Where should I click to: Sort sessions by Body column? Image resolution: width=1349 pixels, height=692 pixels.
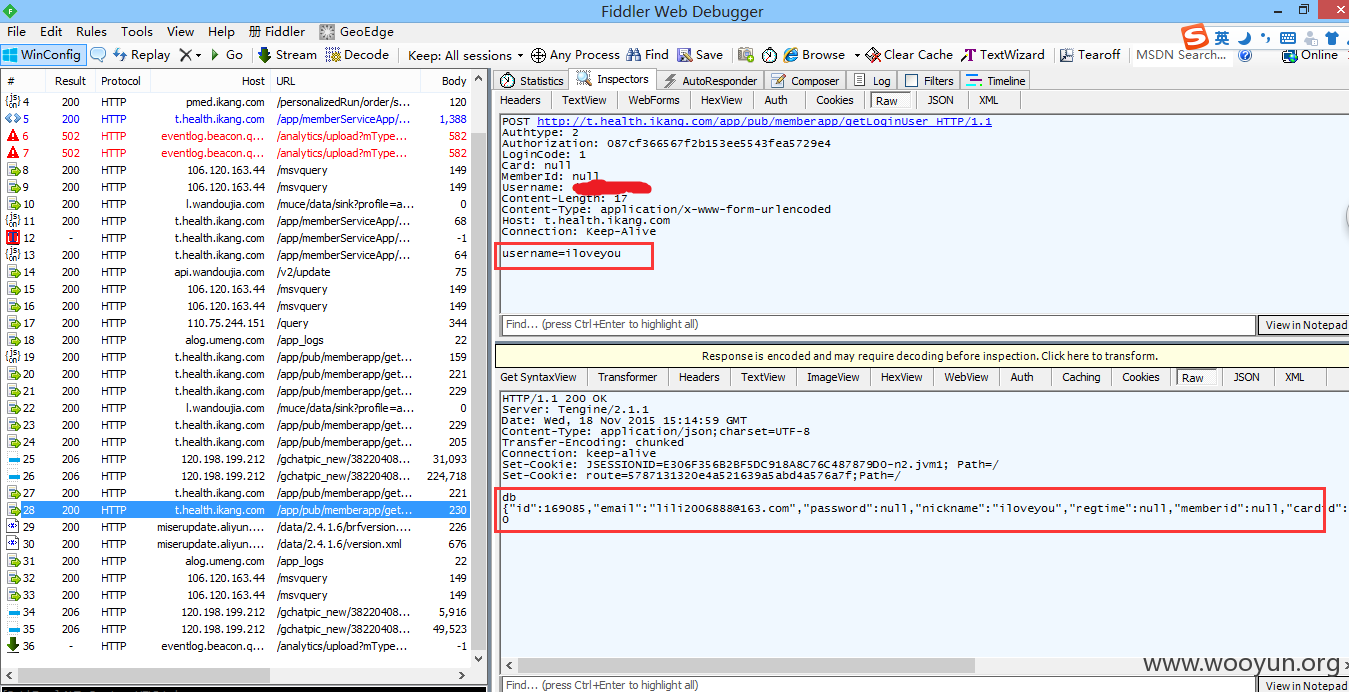pyautogui.click(x=445, y=81)
